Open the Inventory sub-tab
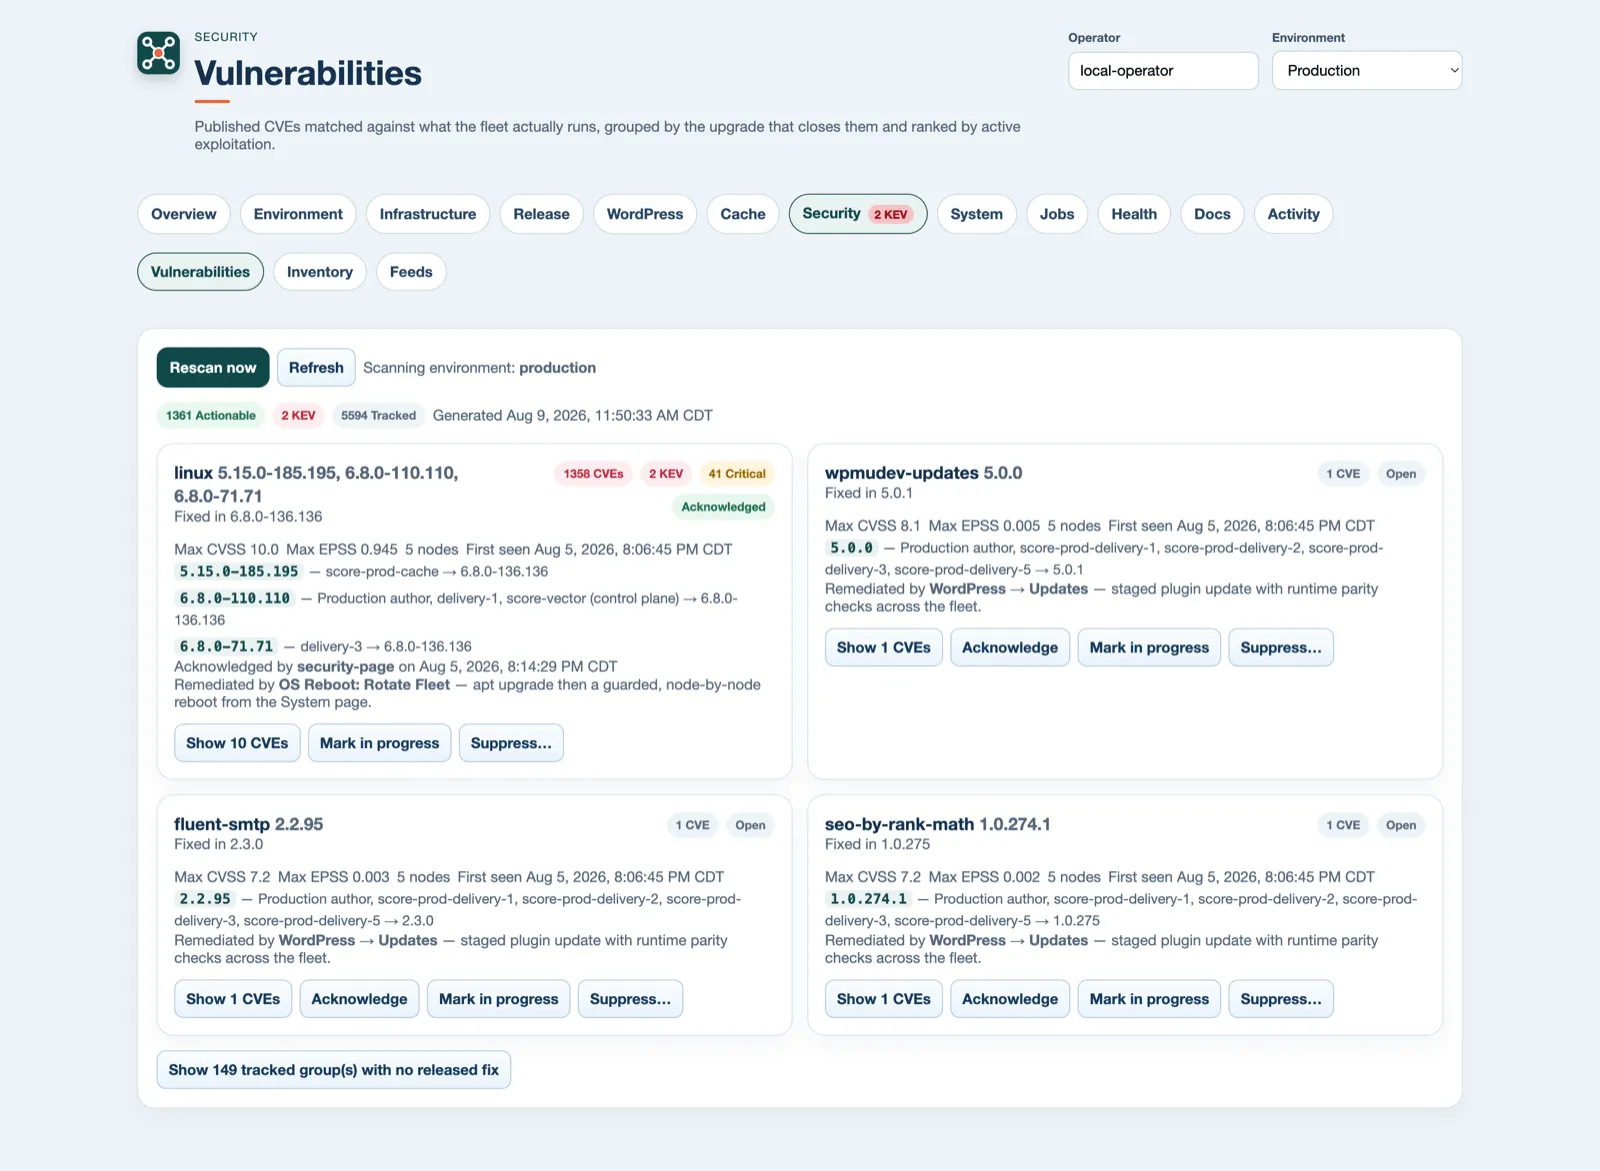Viewport: 1600px width, 1171px height. click(320, 272)
